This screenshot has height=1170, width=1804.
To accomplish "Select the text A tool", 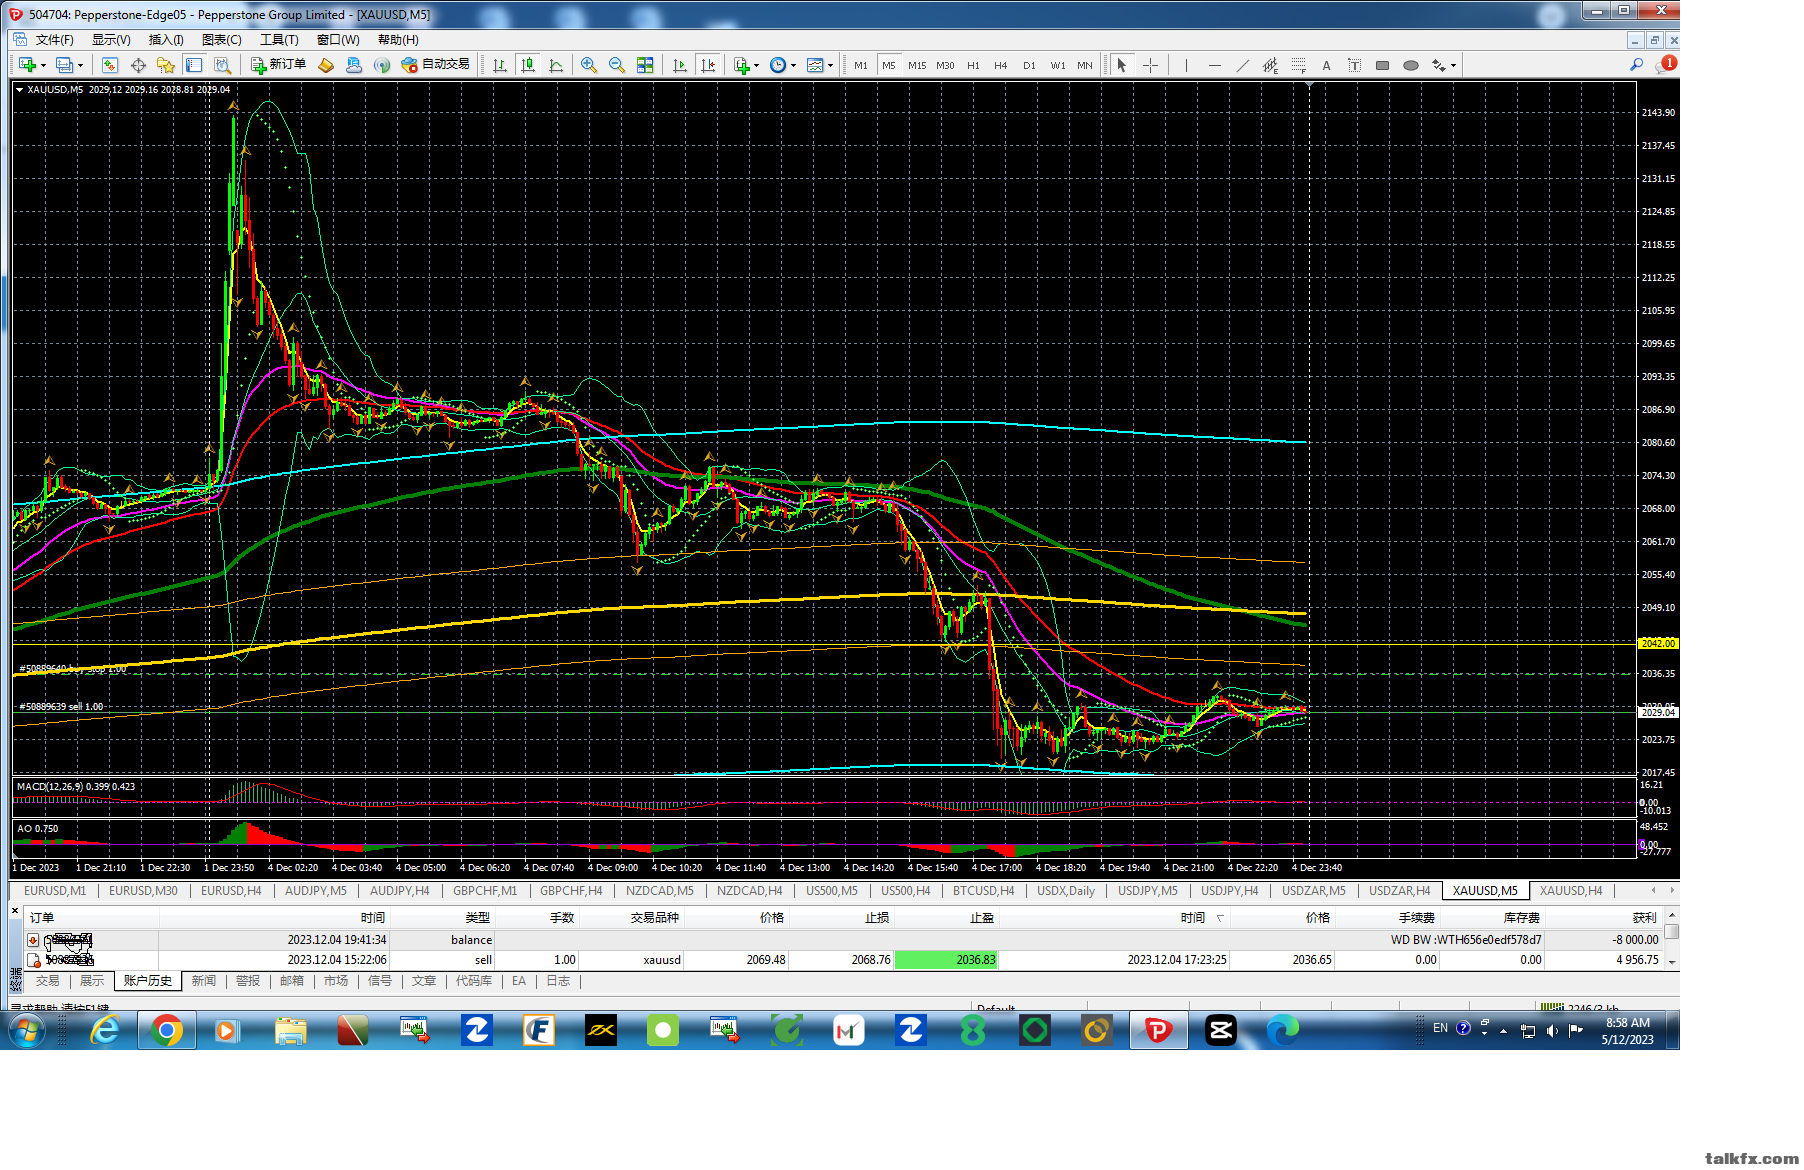I will (1326, 65).
